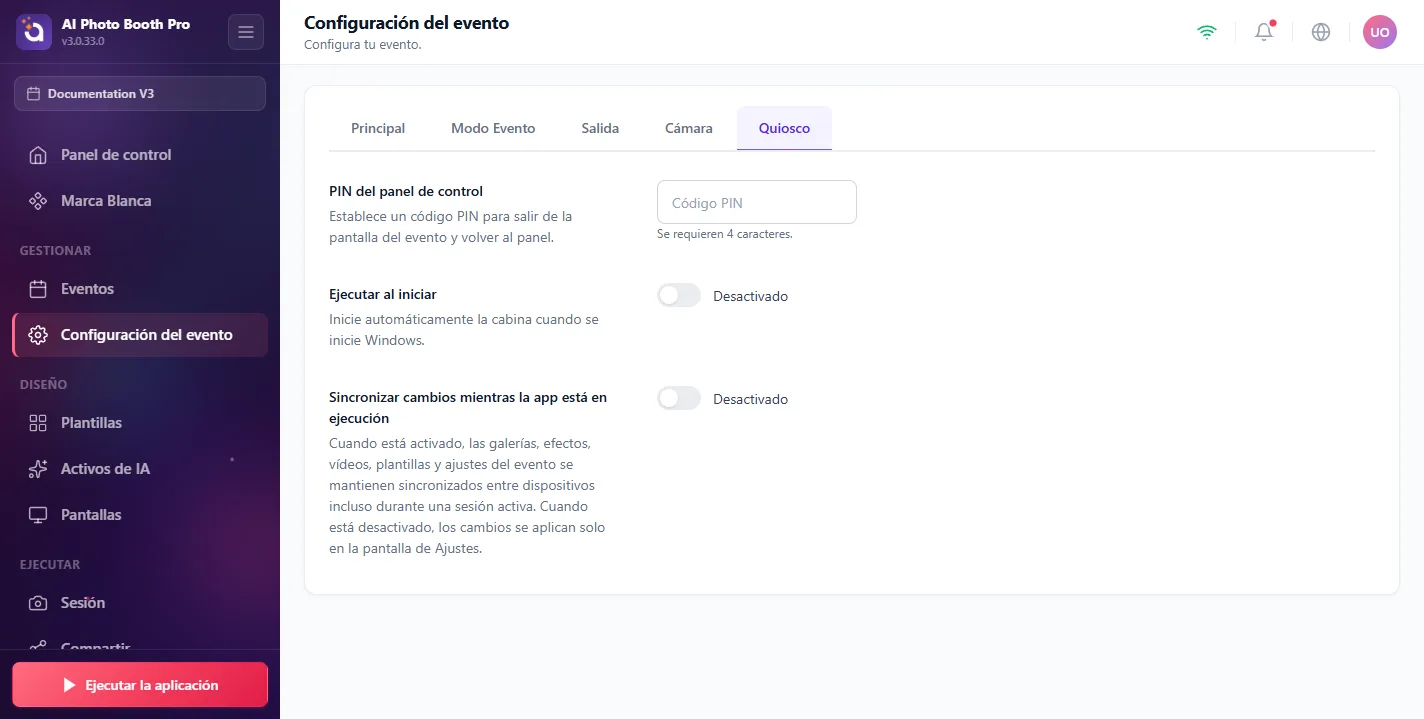Click the calendar icon beside Eventos
This screenshot has width=1424, height=719.
(38, 289)
